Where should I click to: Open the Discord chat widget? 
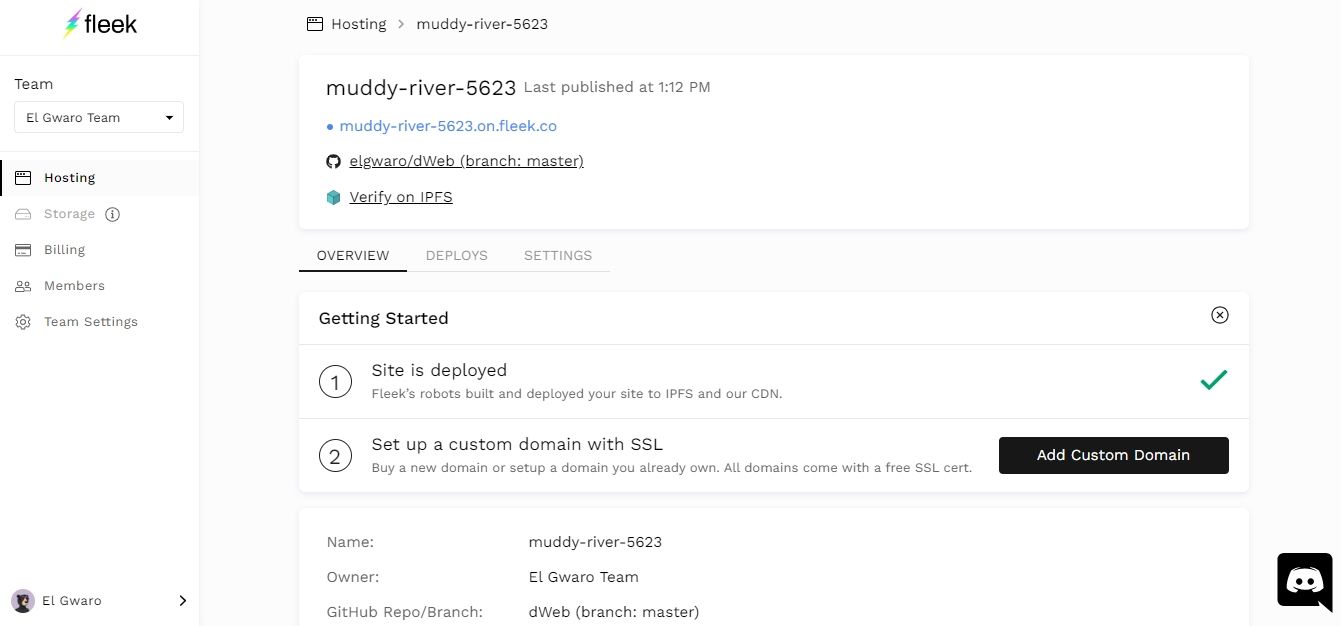click(1304, 581)
